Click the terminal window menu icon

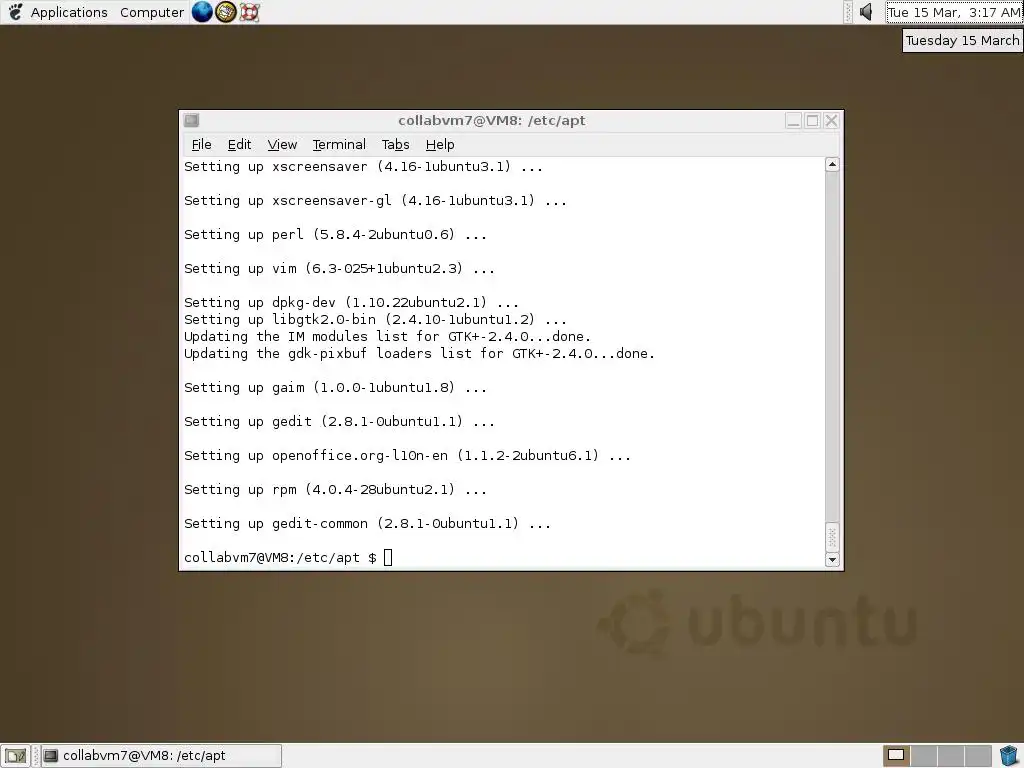(x=191, y=120)
